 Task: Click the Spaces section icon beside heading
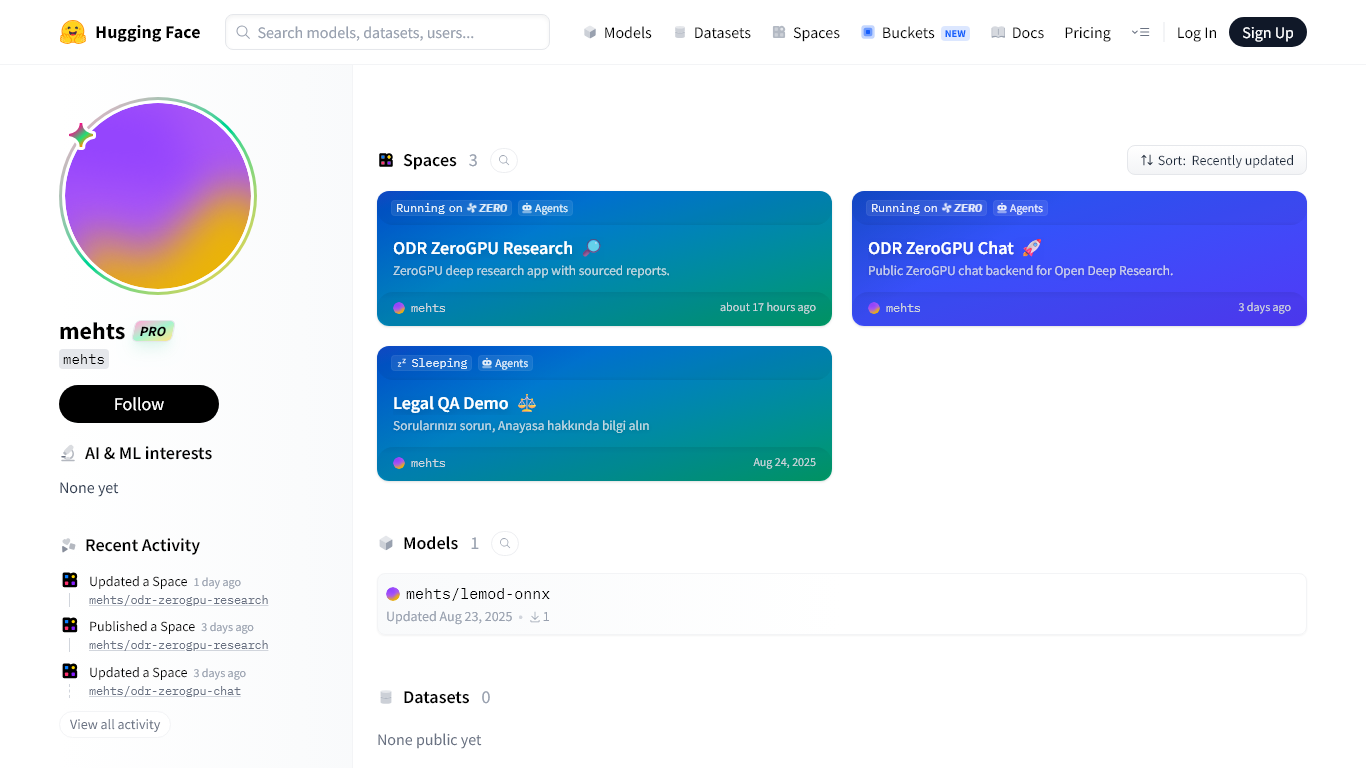(386, 160)
